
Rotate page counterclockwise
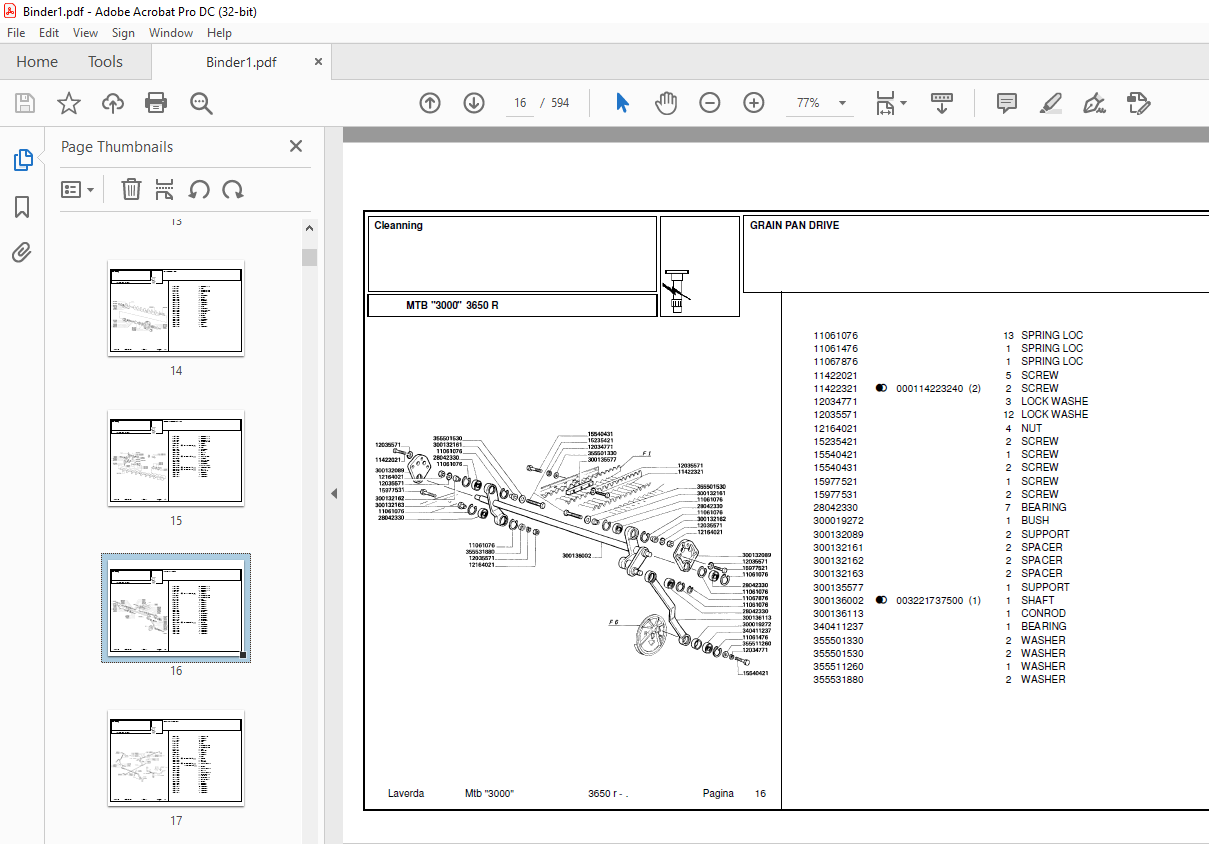pyautogui.click(x=199, y=189)
